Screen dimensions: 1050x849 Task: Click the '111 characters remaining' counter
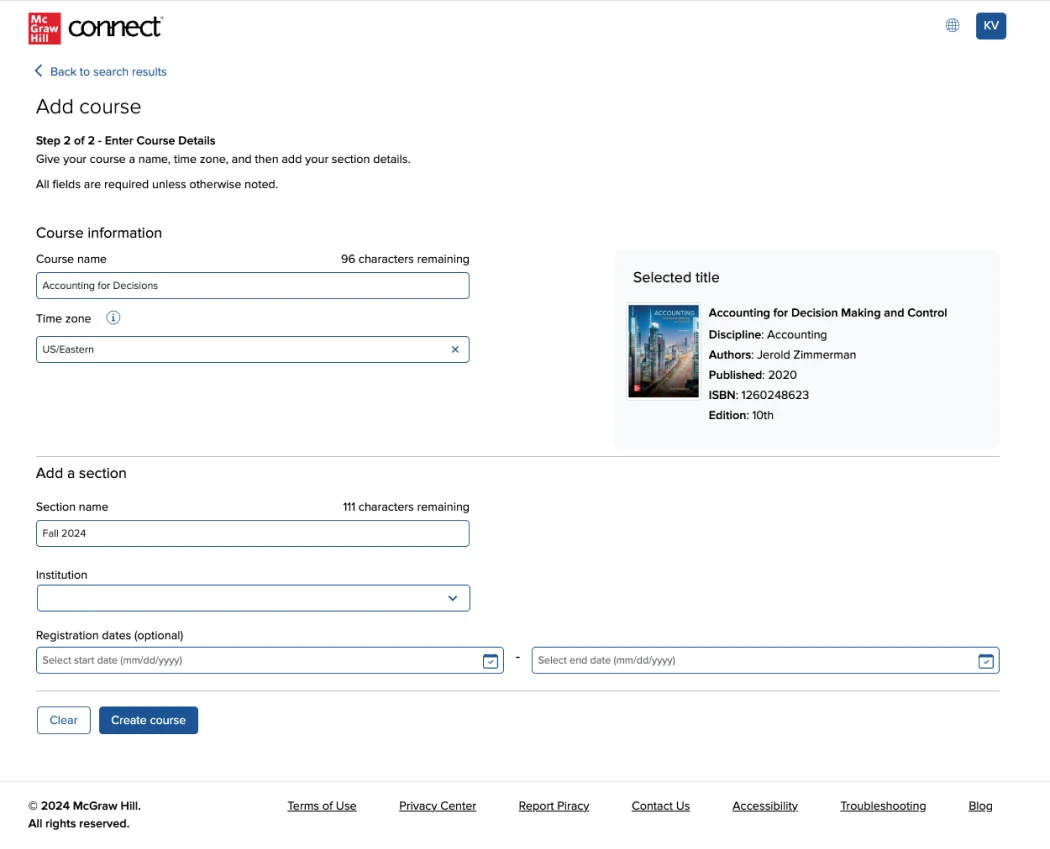pos(406,507)
